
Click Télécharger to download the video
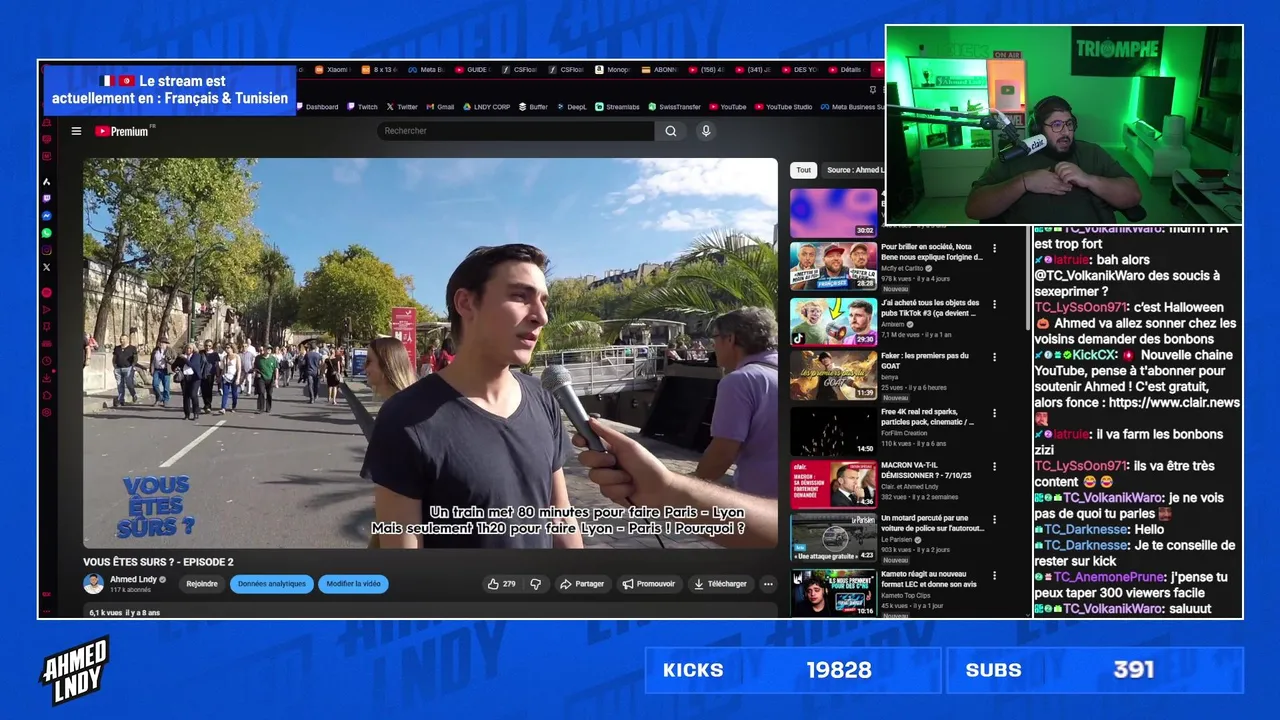point(721,584)
